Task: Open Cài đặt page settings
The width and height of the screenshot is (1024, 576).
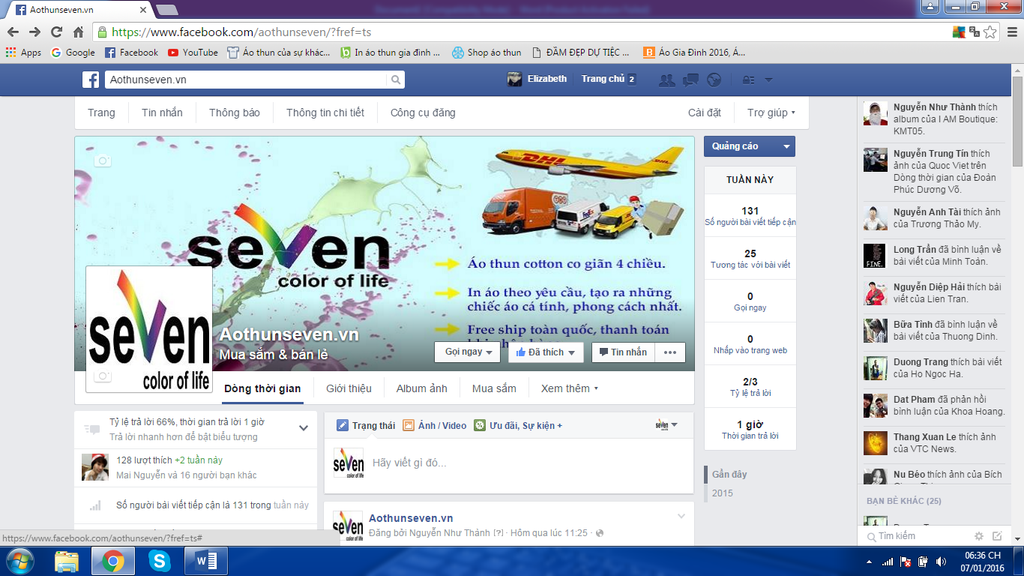Action: pos(705,112)
